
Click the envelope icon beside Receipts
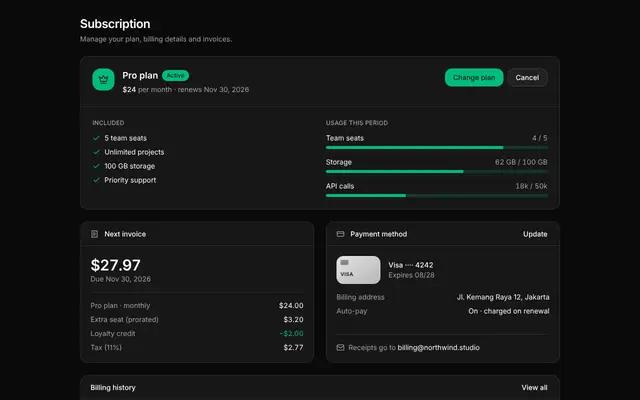click(x=340, y=347)
